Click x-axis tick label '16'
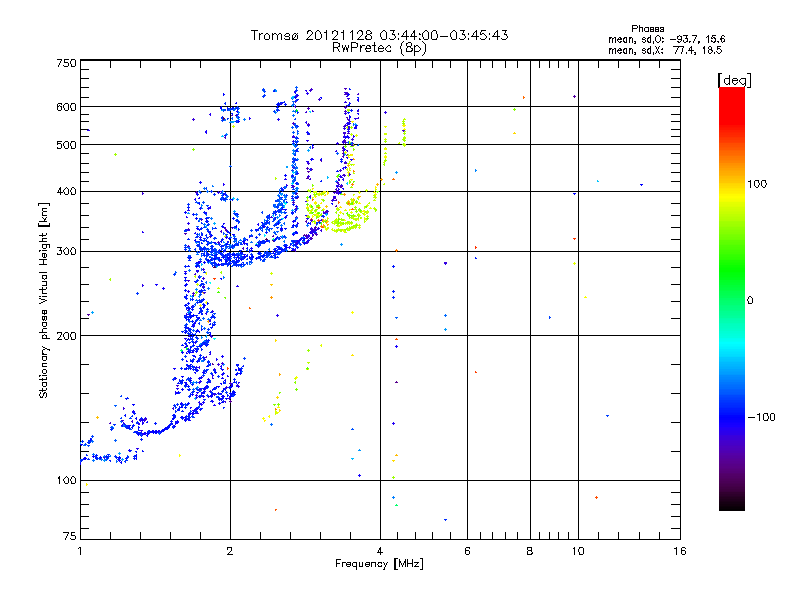Image resolution: width=800 pixels, height=600 pixels. (x=680, y=551)
